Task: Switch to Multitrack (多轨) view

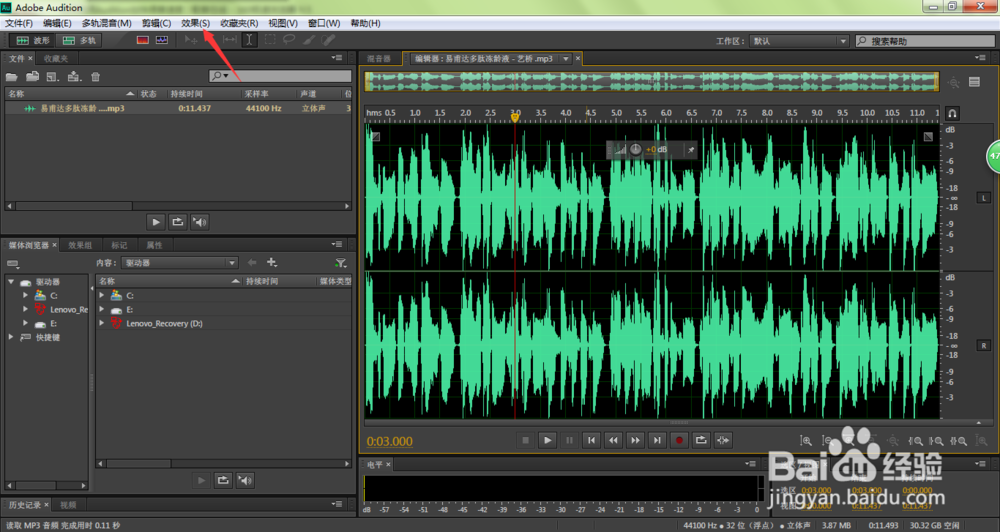Action: tap(79, 40)
